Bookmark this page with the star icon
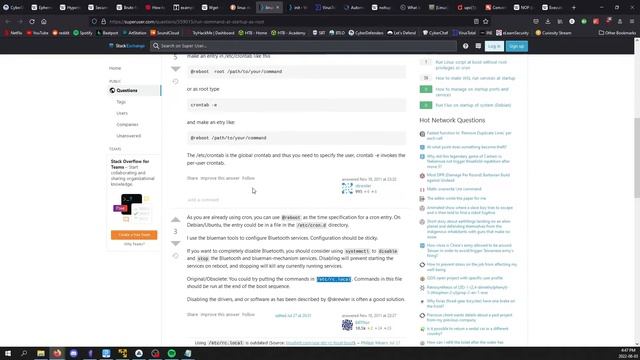Screen dimensions: 640x360 [486, 22]
